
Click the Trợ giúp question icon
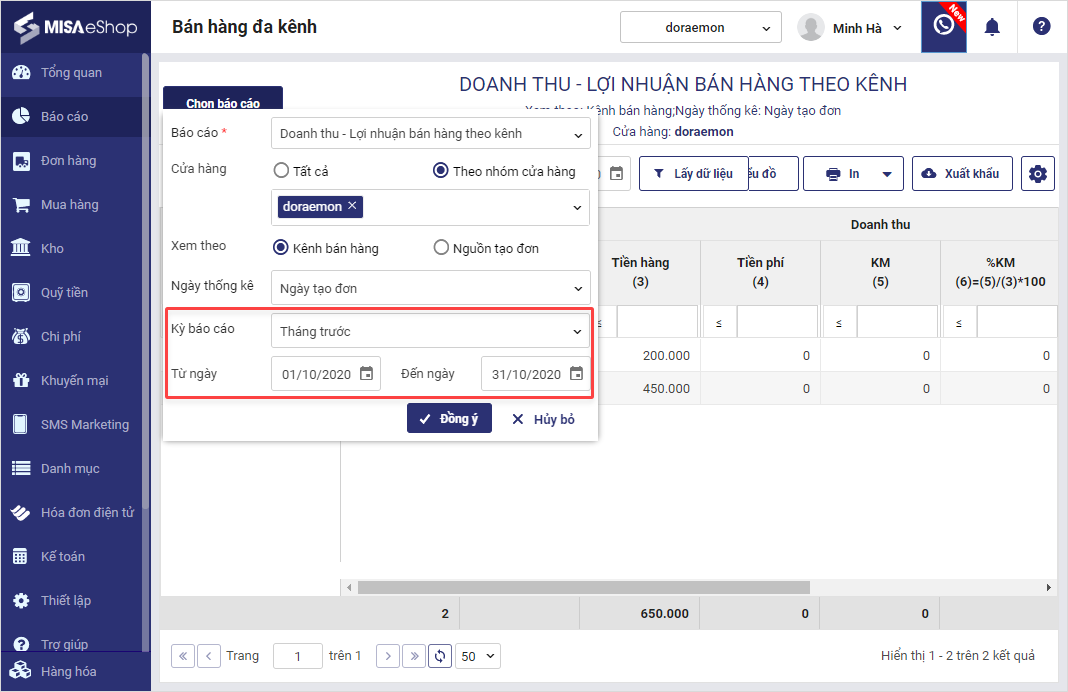[21, 644]
